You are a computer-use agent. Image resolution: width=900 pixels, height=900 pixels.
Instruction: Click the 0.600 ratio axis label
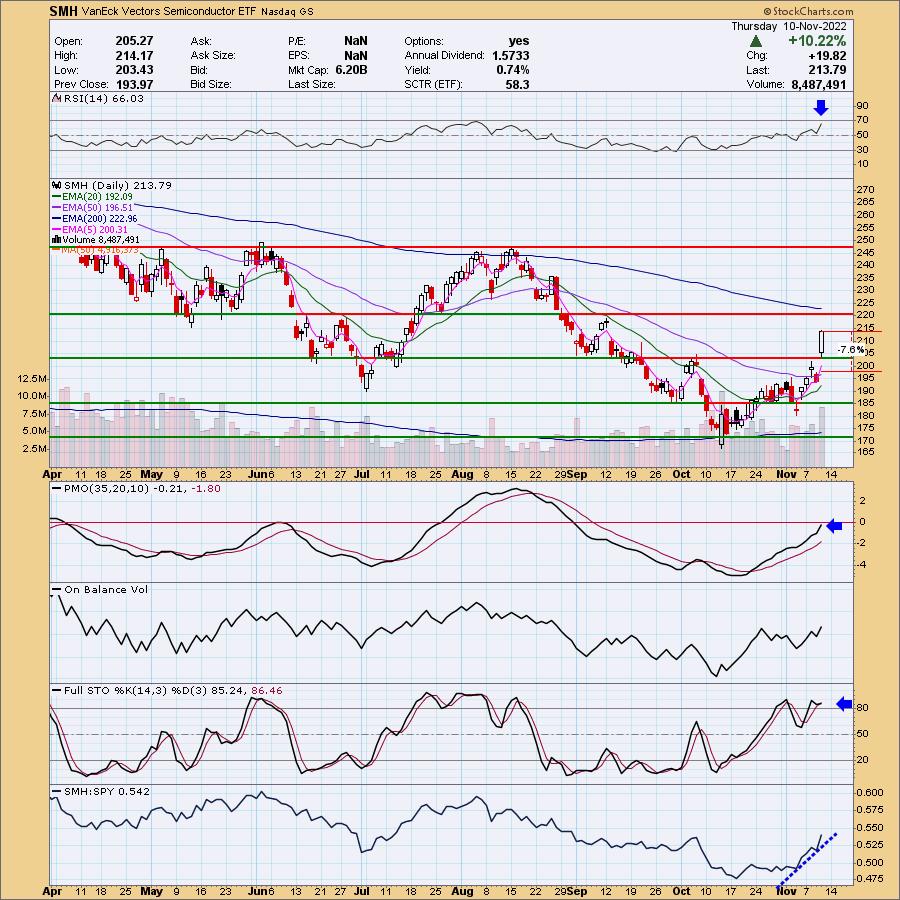(x=870, y=793)
